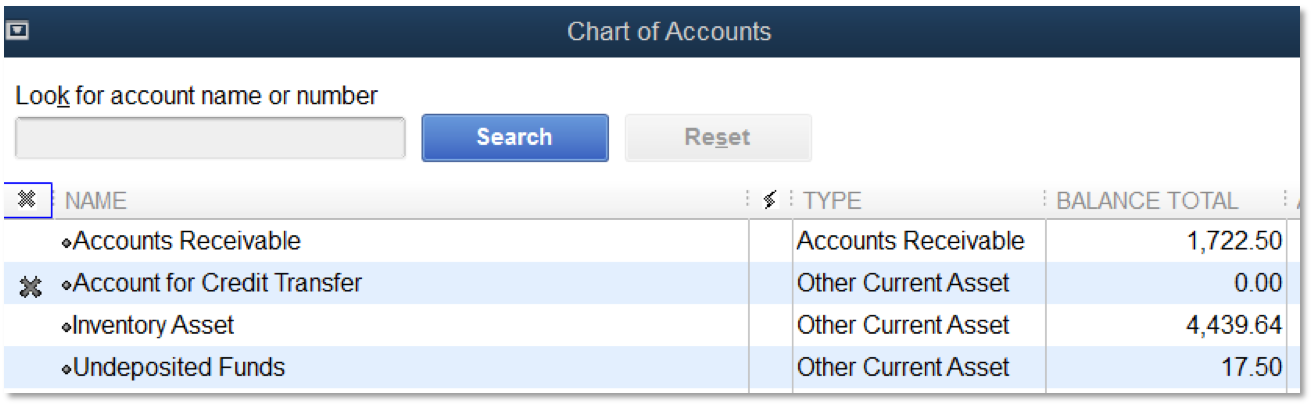Click the lightning bolt column header
This screenshot has height=404, width=1312.
[x=769, y=201]
